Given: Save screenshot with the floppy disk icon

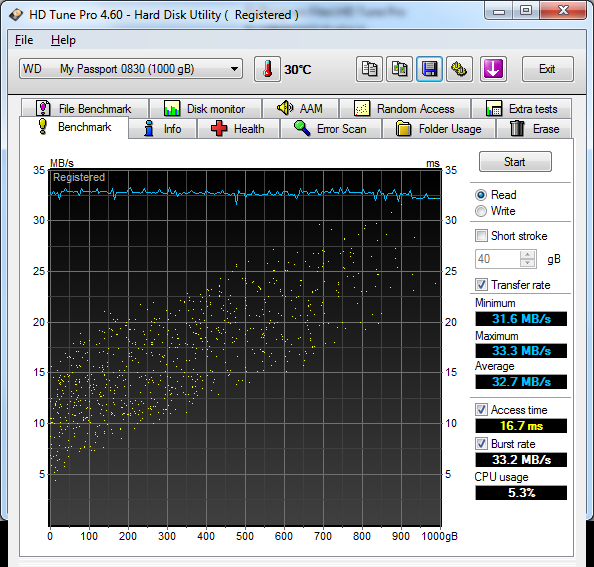Looking at the screenshot, I should click(429, 69).
